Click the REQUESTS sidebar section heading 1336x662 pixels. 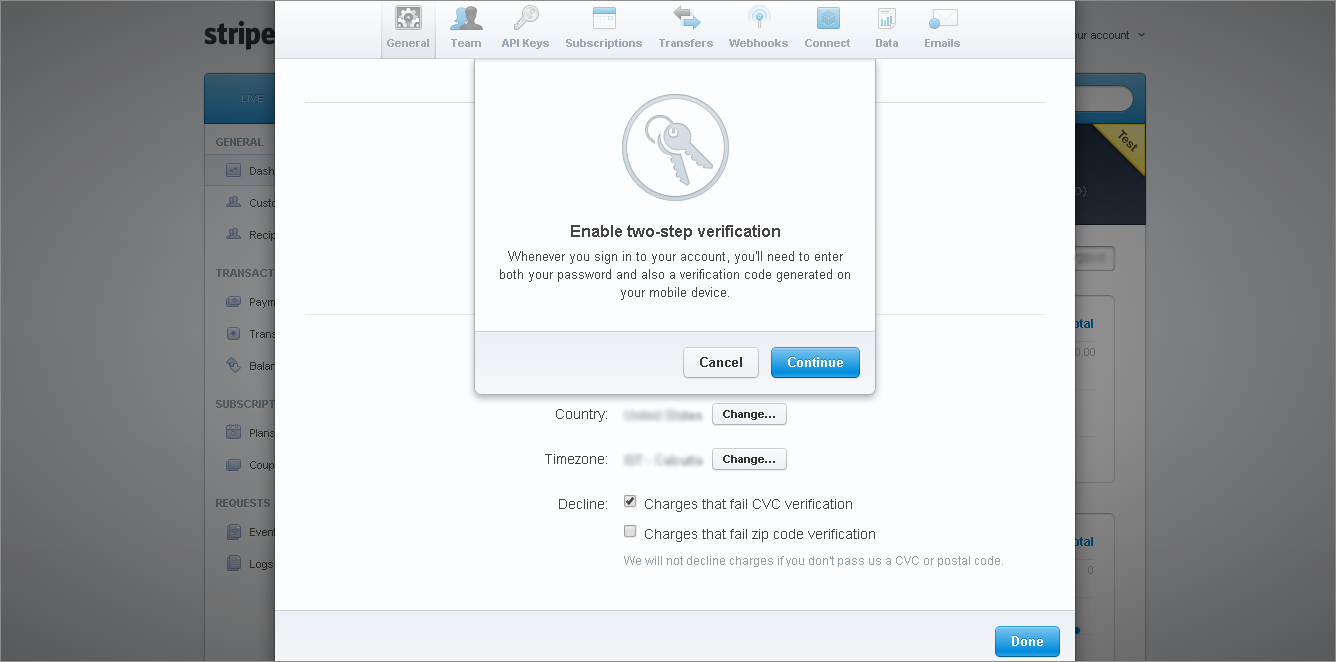(243, 503)
